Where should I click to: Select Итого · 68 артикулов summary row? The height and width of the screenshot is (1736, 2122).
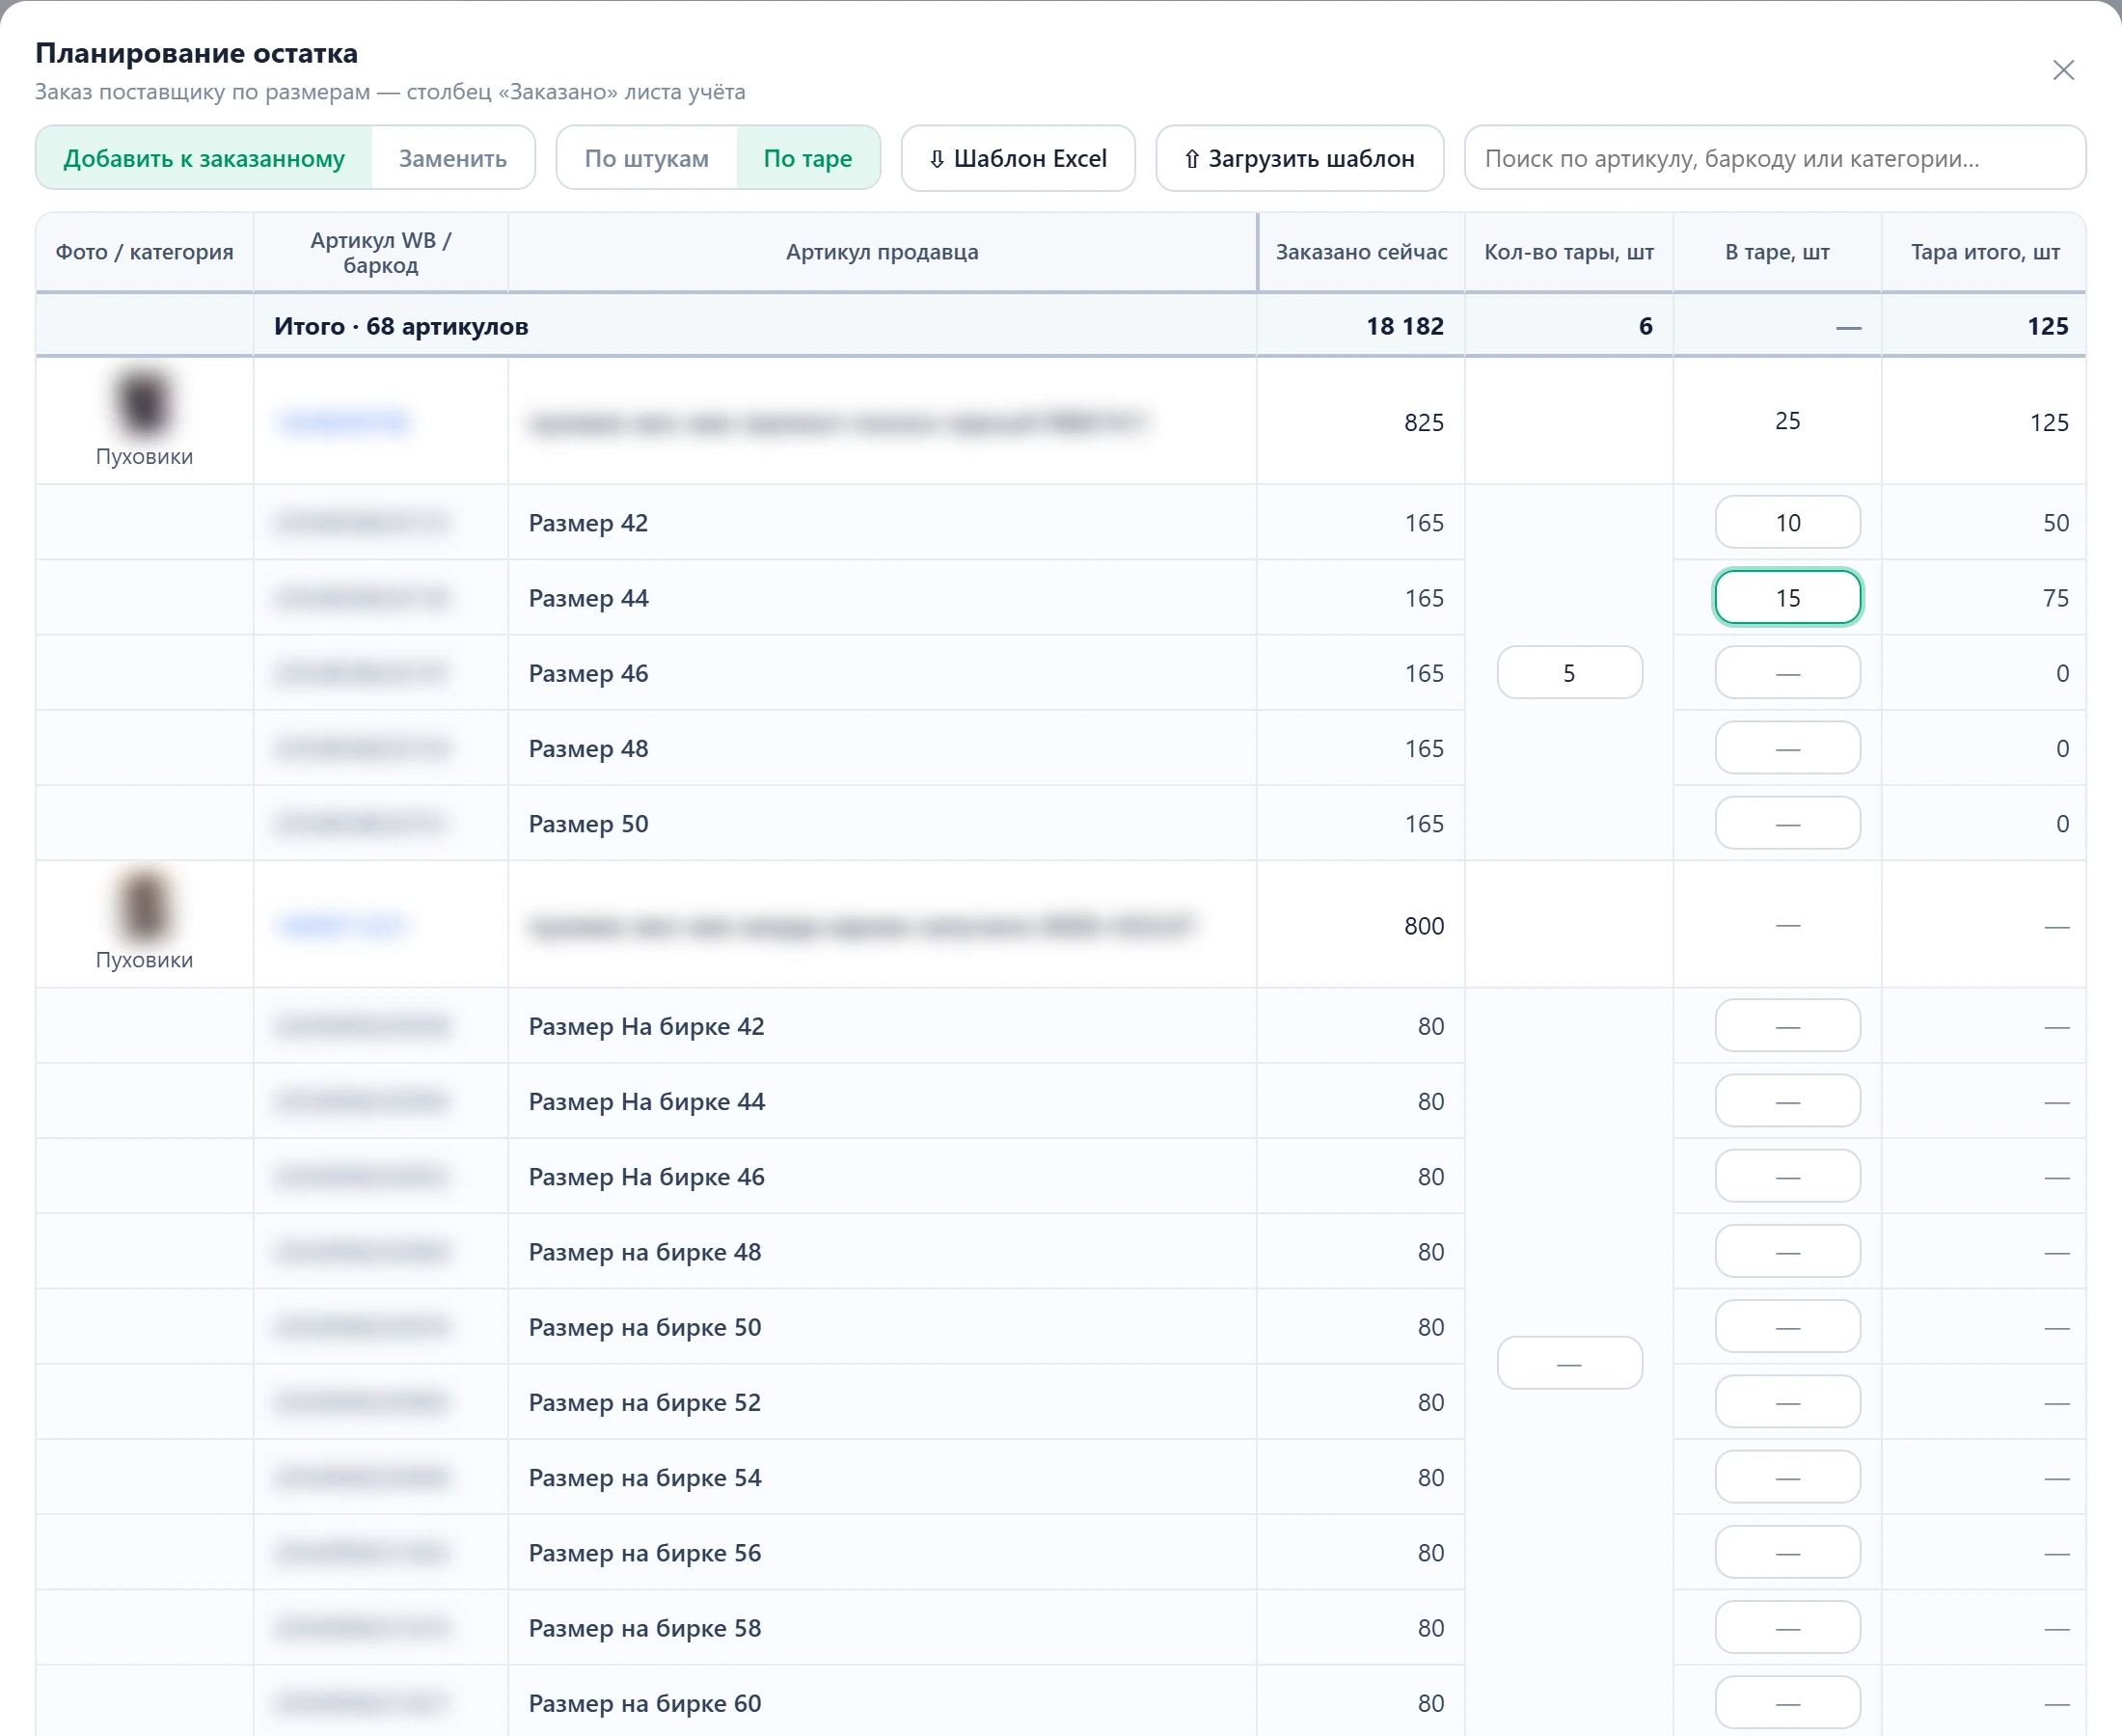[x=1061, y=326]
